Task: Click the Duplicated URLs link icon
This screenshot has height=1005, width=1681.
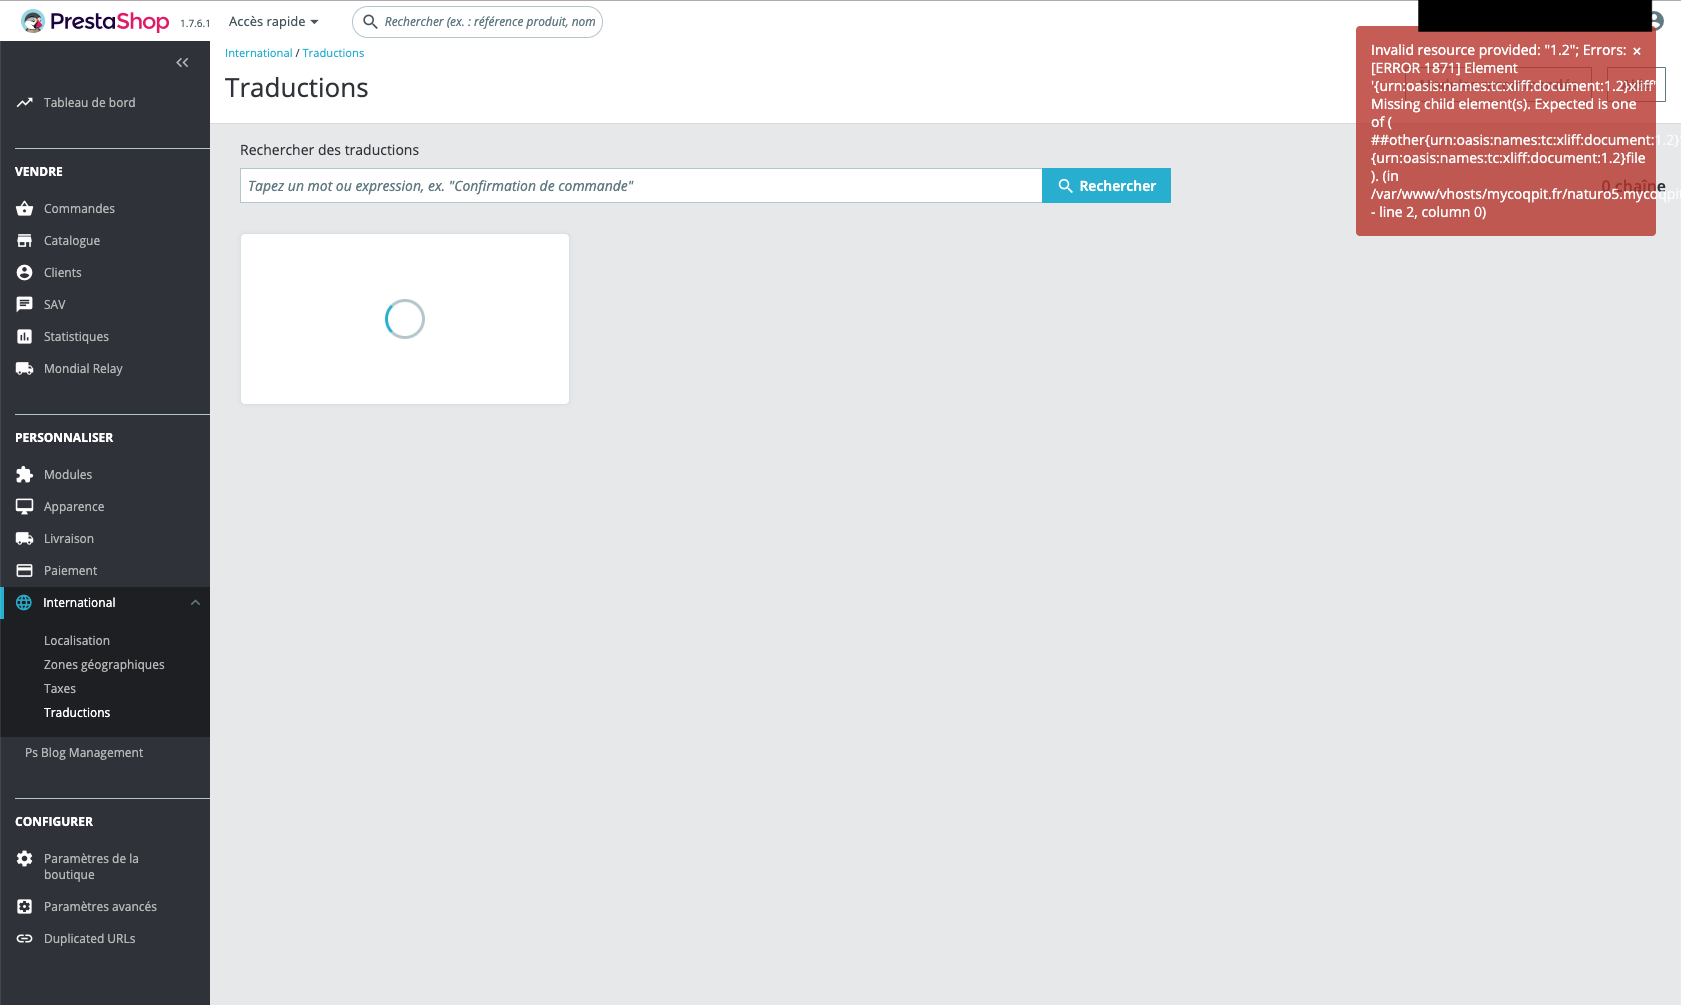Action: pyautogui.click(x=25, y=938)
